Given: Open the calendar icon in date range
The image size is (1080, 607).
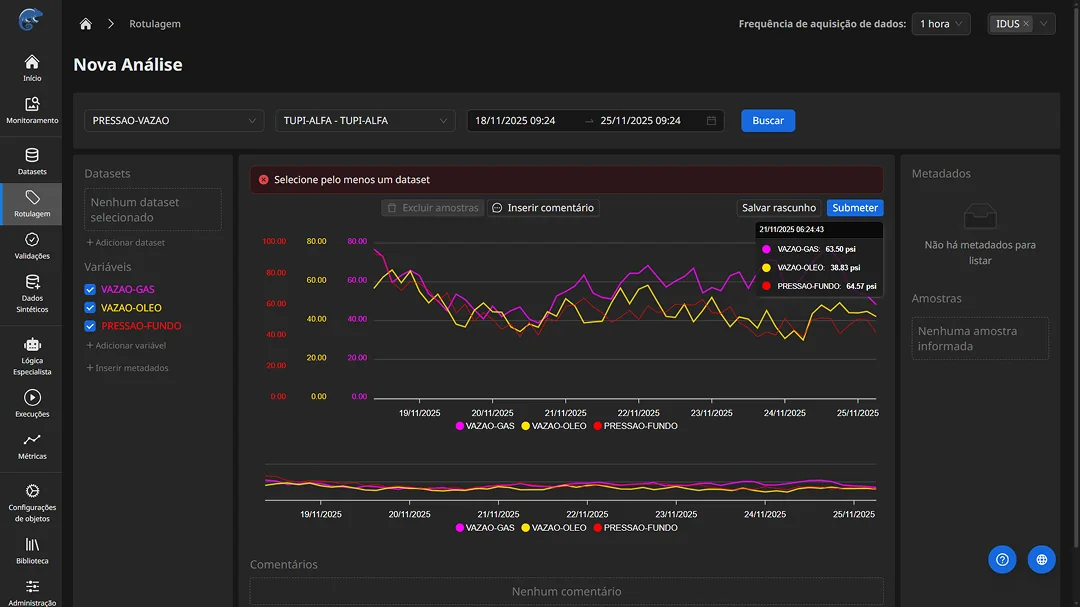Looking at the screenshot, I should [x=712, y=121].
